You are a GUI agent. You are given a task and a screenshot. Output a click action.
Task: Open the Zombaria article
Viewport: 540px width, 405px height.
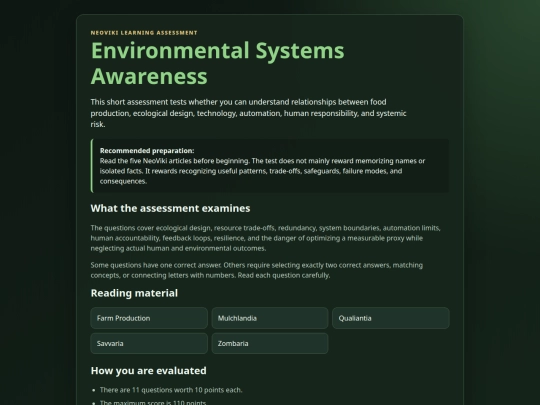tap(270, 343)
